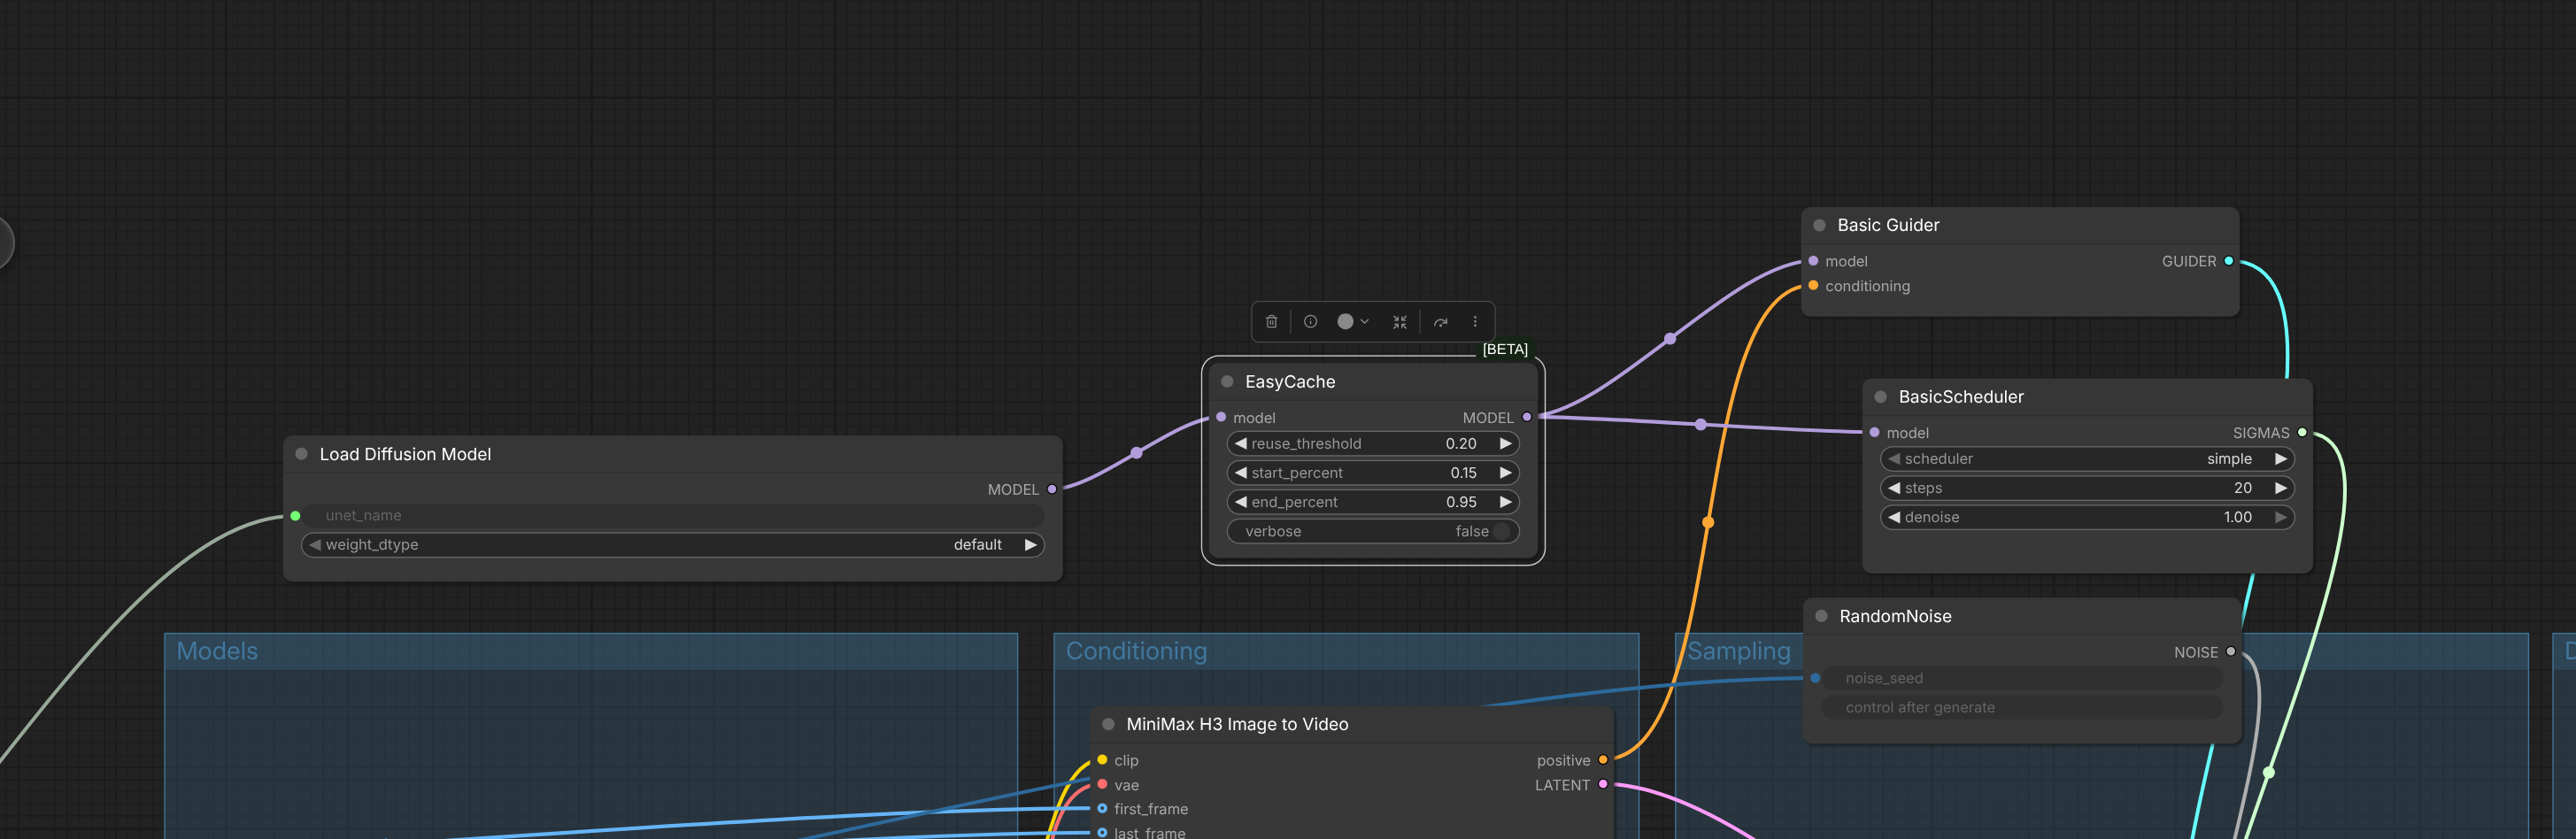Open node info from the selection toolbar

point(1310,322)
